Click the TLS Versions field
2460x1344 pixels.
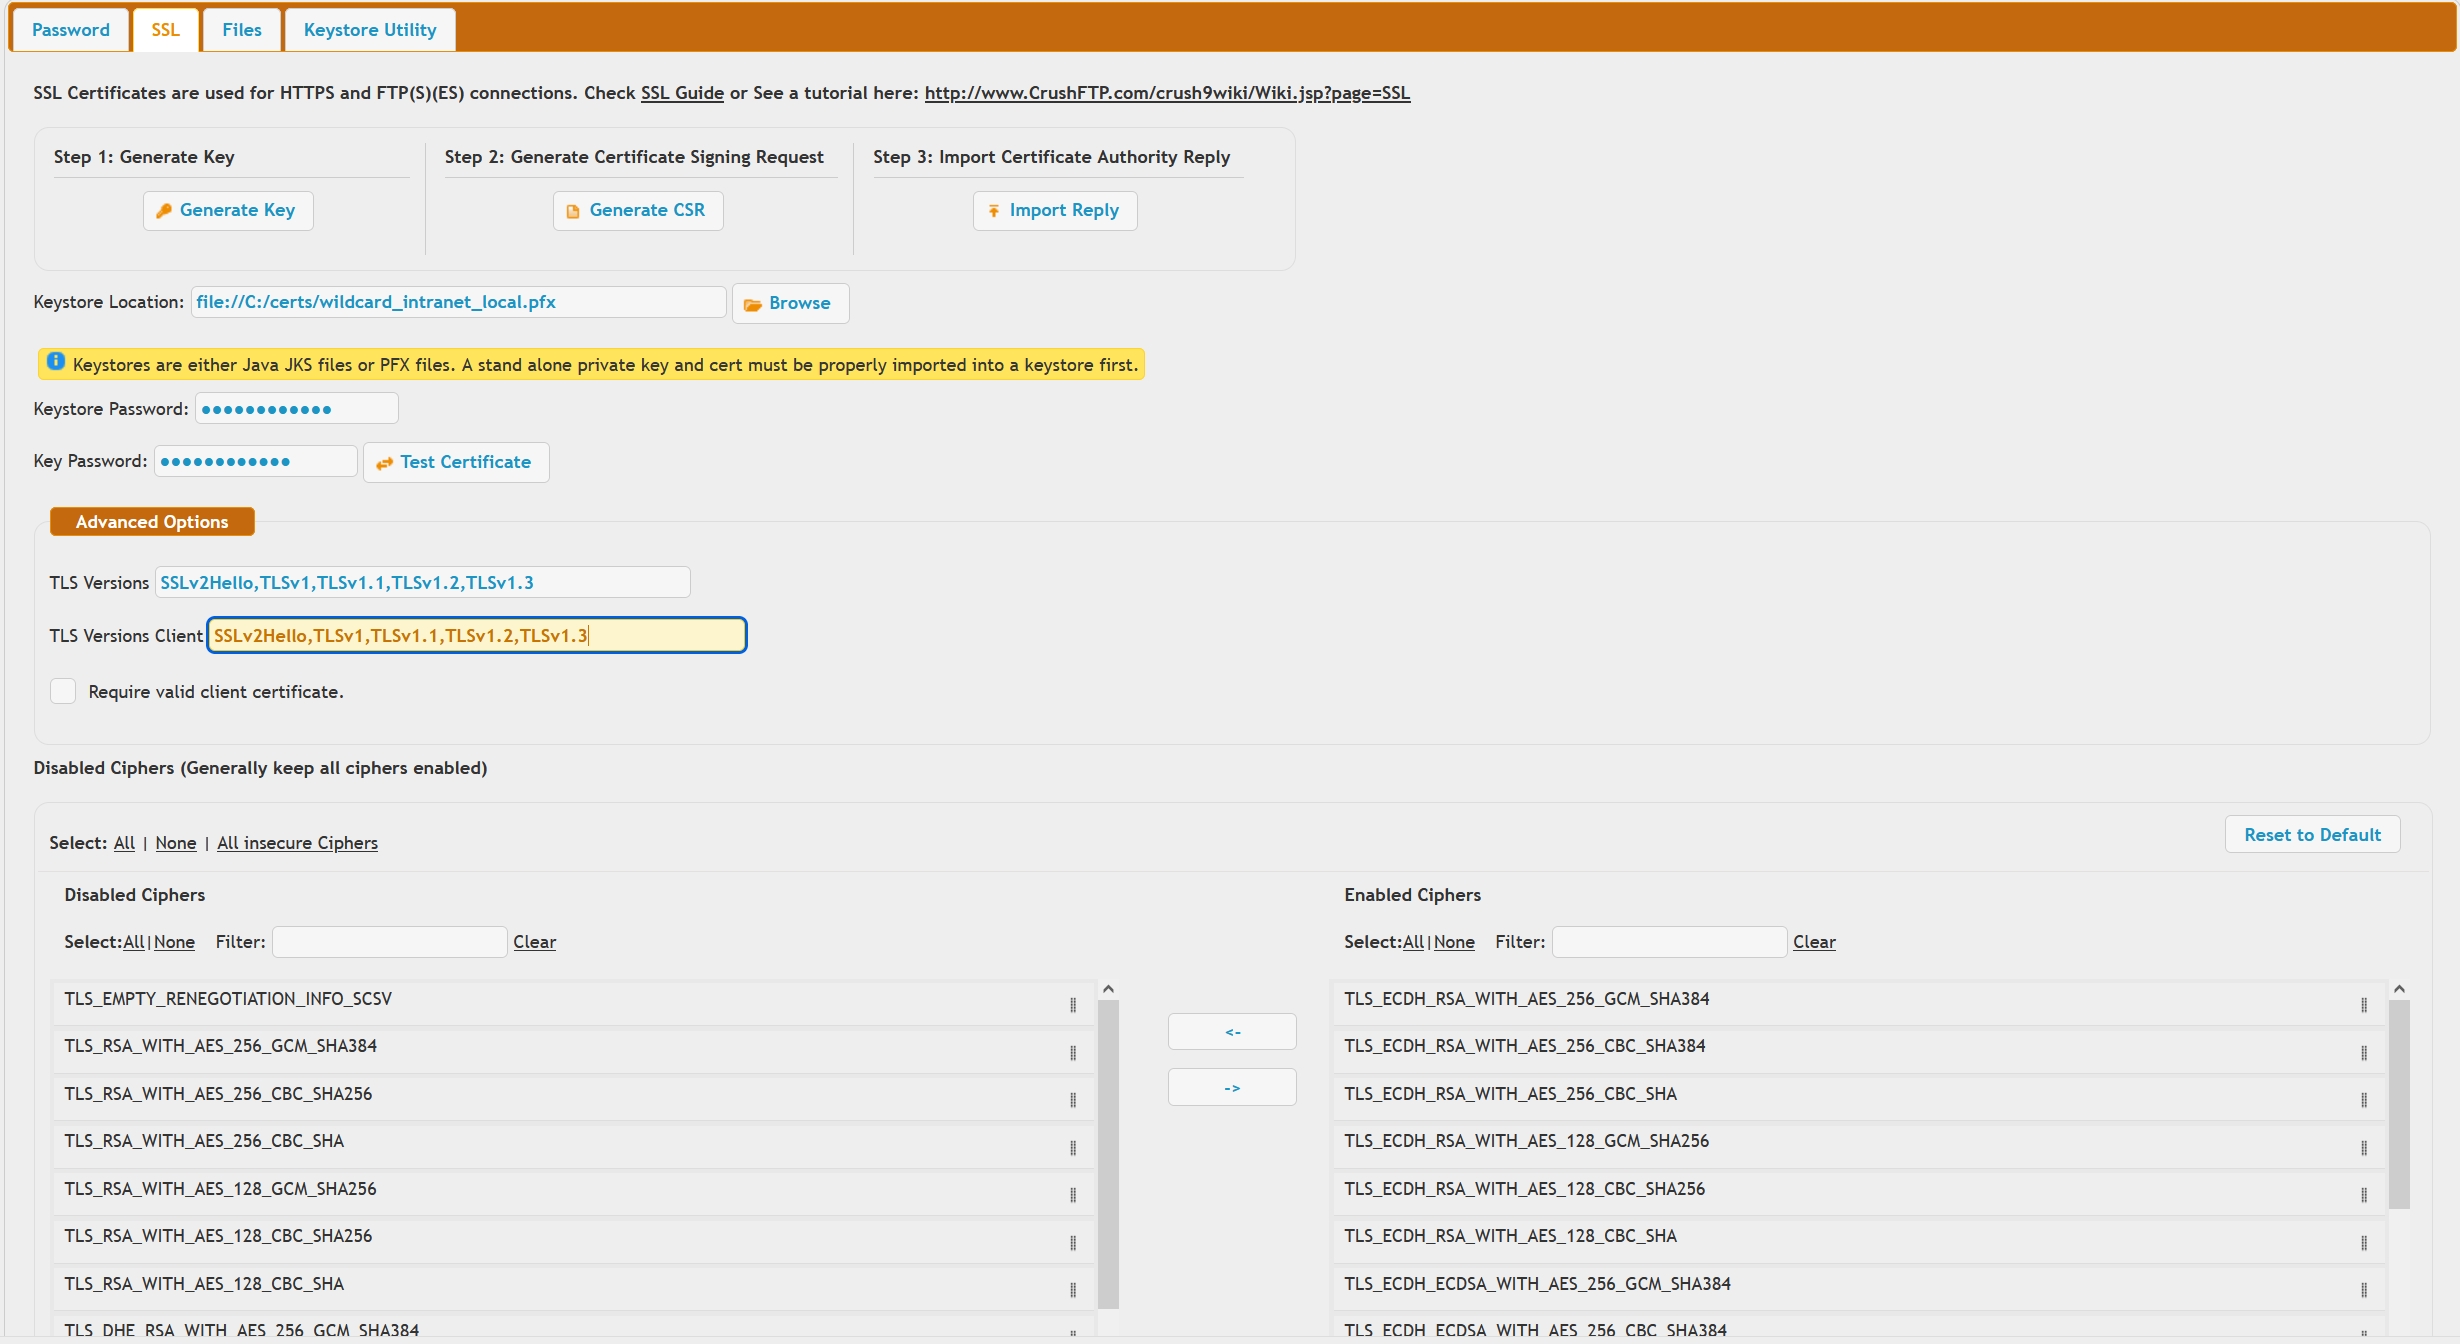[x=422, y=582]
